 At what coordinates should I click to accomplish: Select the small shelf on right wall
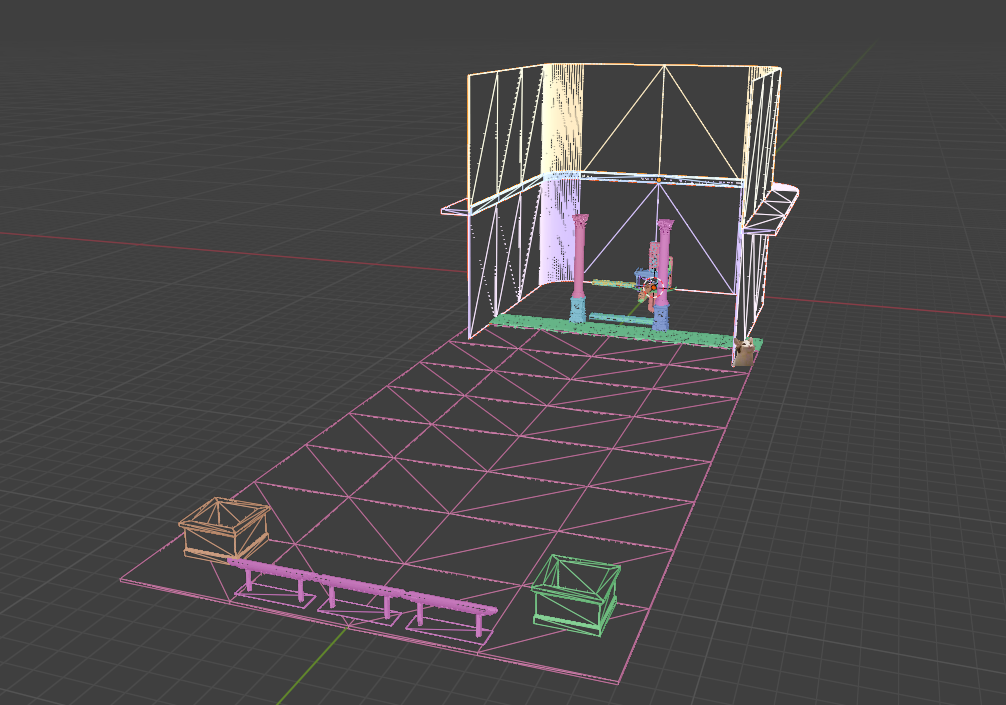pyautogui.click(x=775, y=207)
